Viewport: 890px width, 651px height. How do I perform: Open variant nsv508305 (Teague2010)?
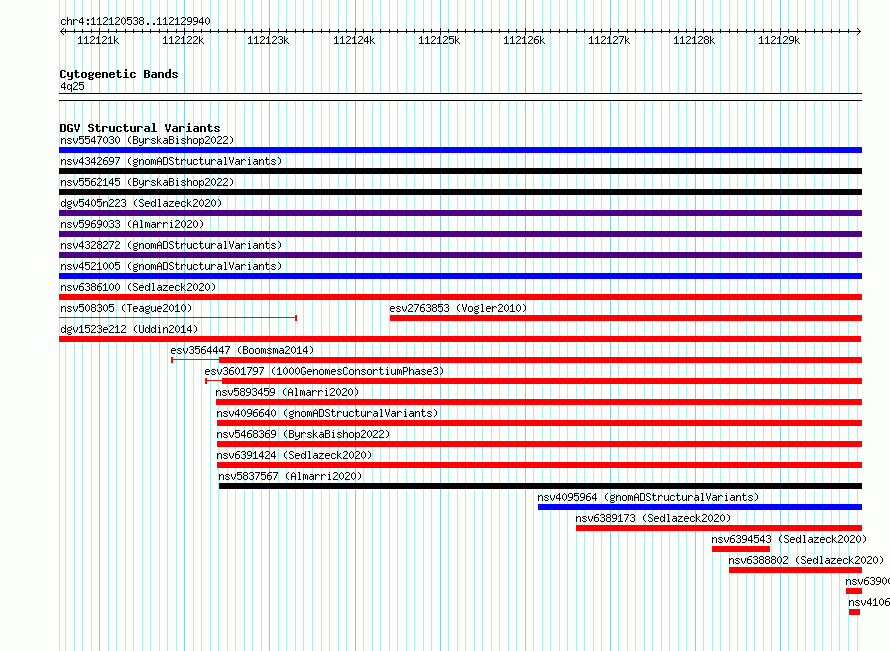click(x=126, y=308)
